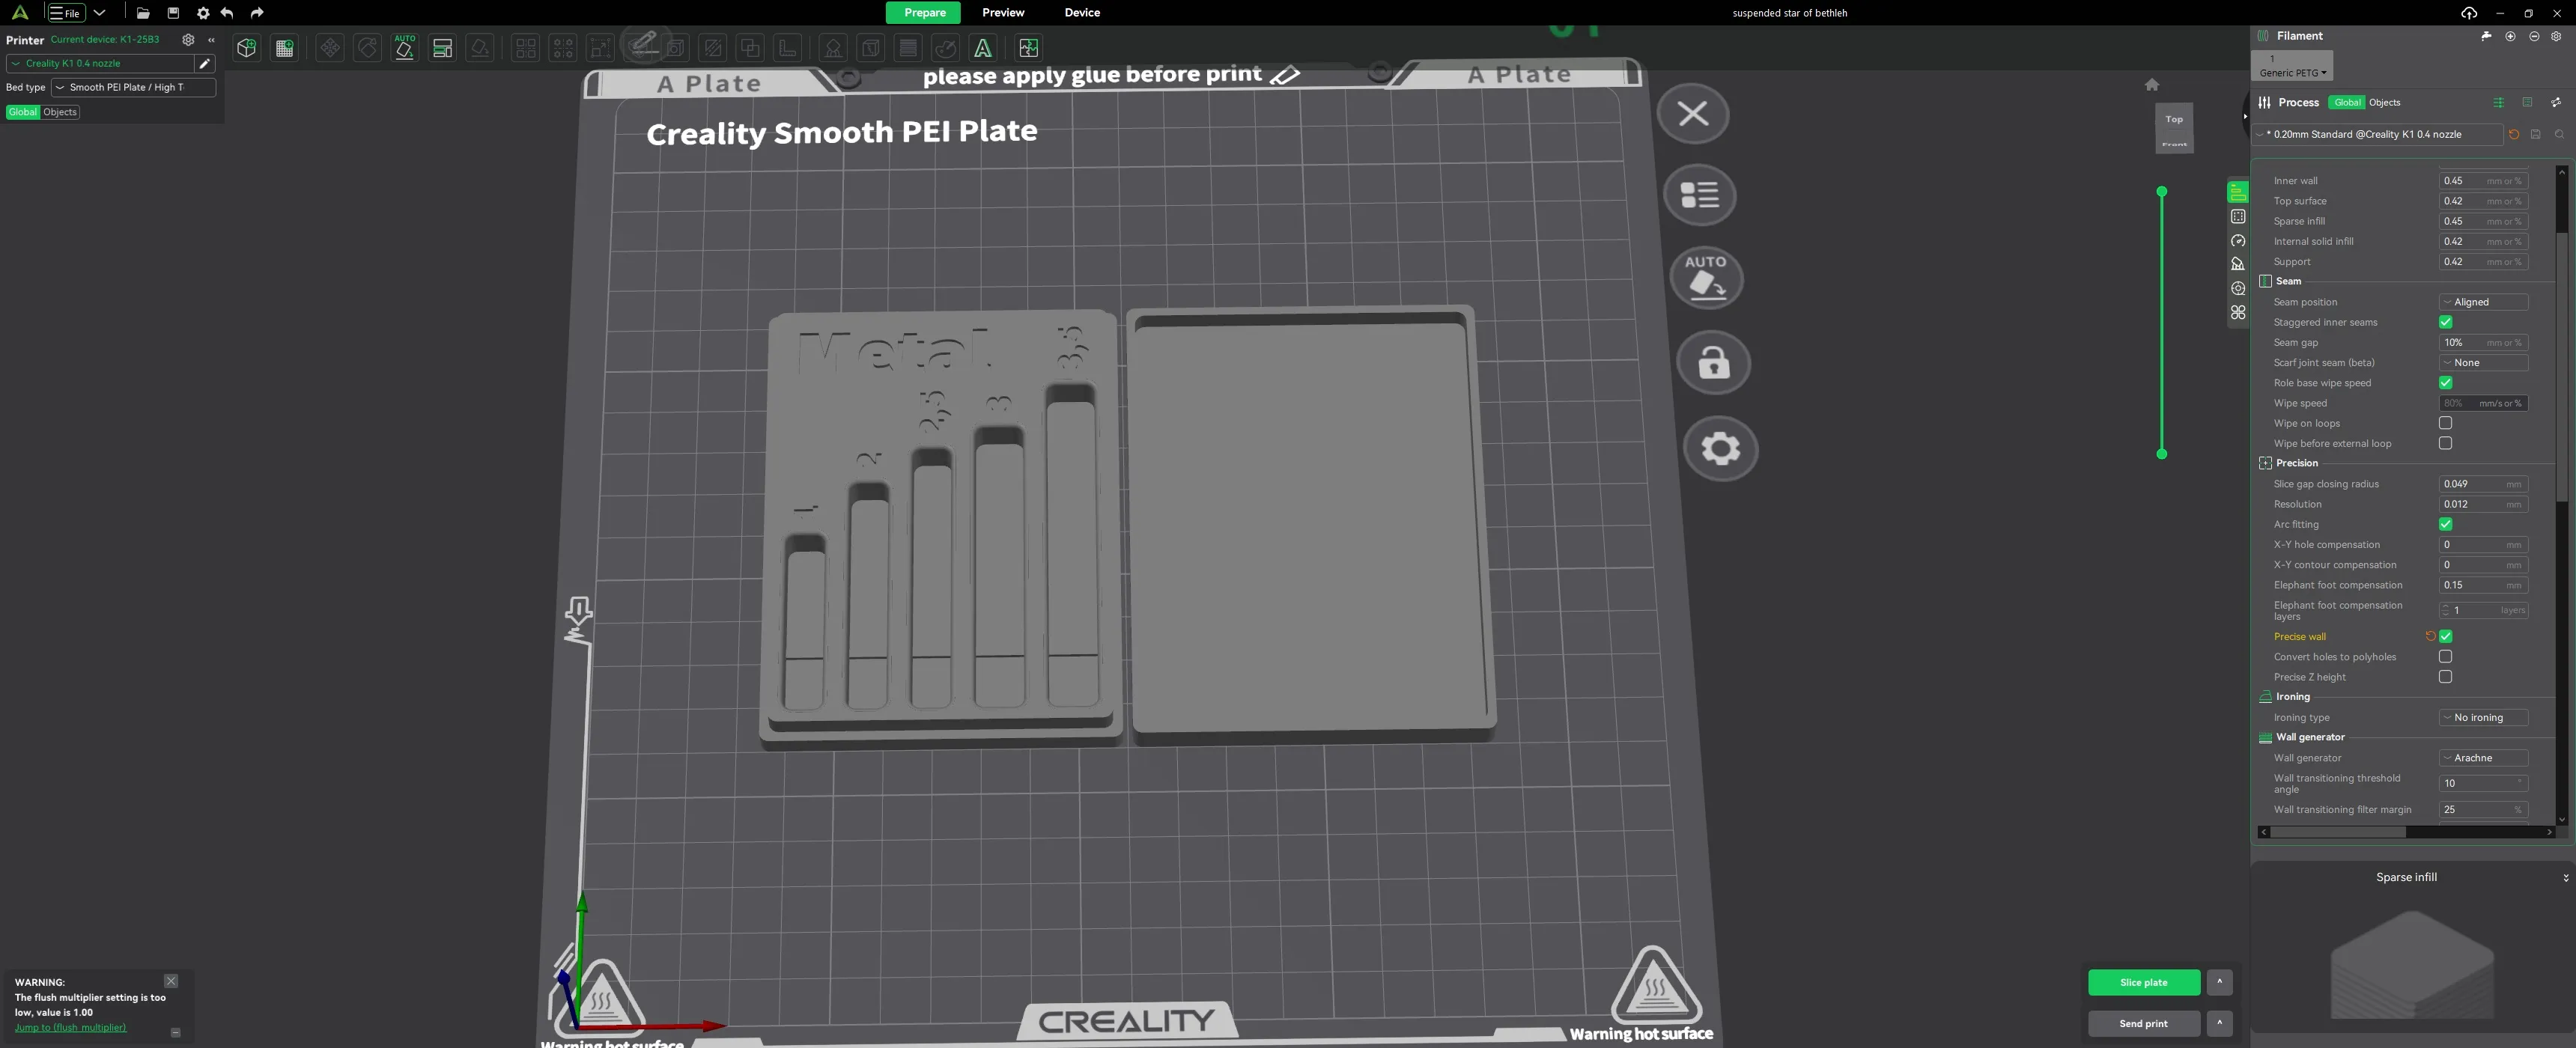This screenshot has height=1048, width=2576.
Task: Open the Scarf joint seam dropdown
Action: (x=2483, y=363)
